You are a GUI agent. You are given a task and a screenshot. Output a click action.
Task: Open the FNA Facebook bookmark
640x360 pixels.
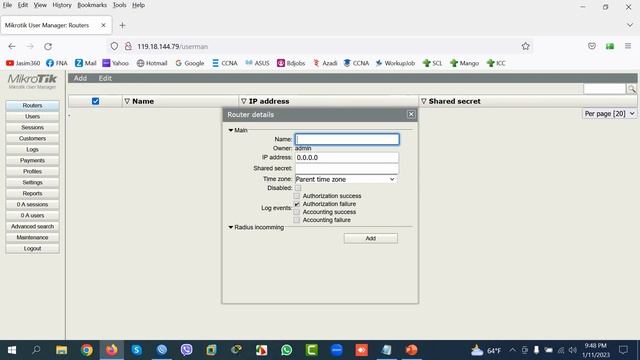pyautogui.click(x=57, y=63)
